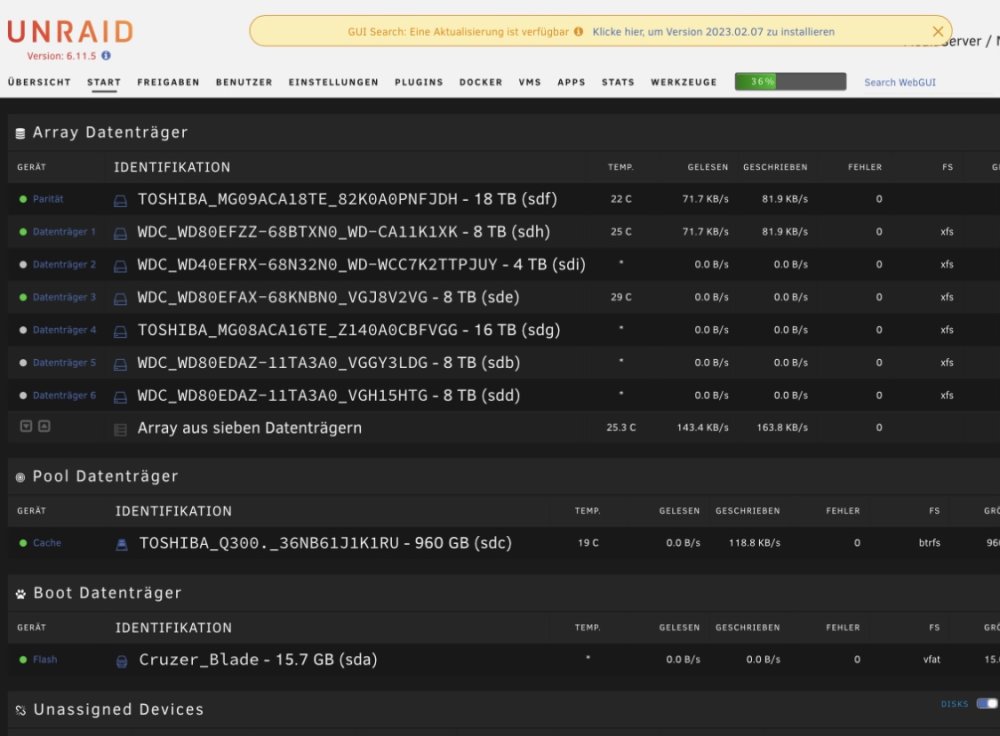Open the Parität device link
1000x736 pixels.
[x=48, y=199]
